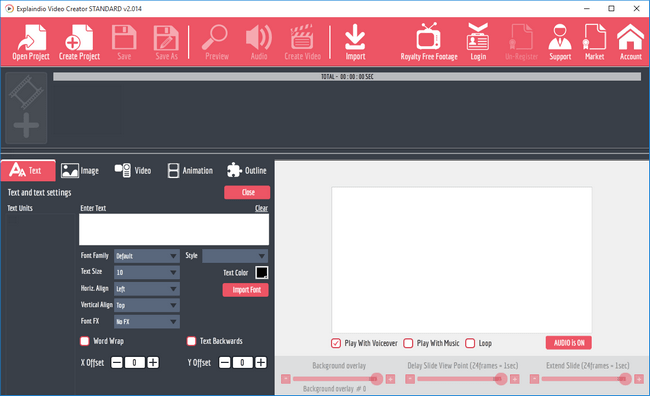Click the black Text Color swatch
This screenshot has height=396, width=650.
[x=262, y=272]
